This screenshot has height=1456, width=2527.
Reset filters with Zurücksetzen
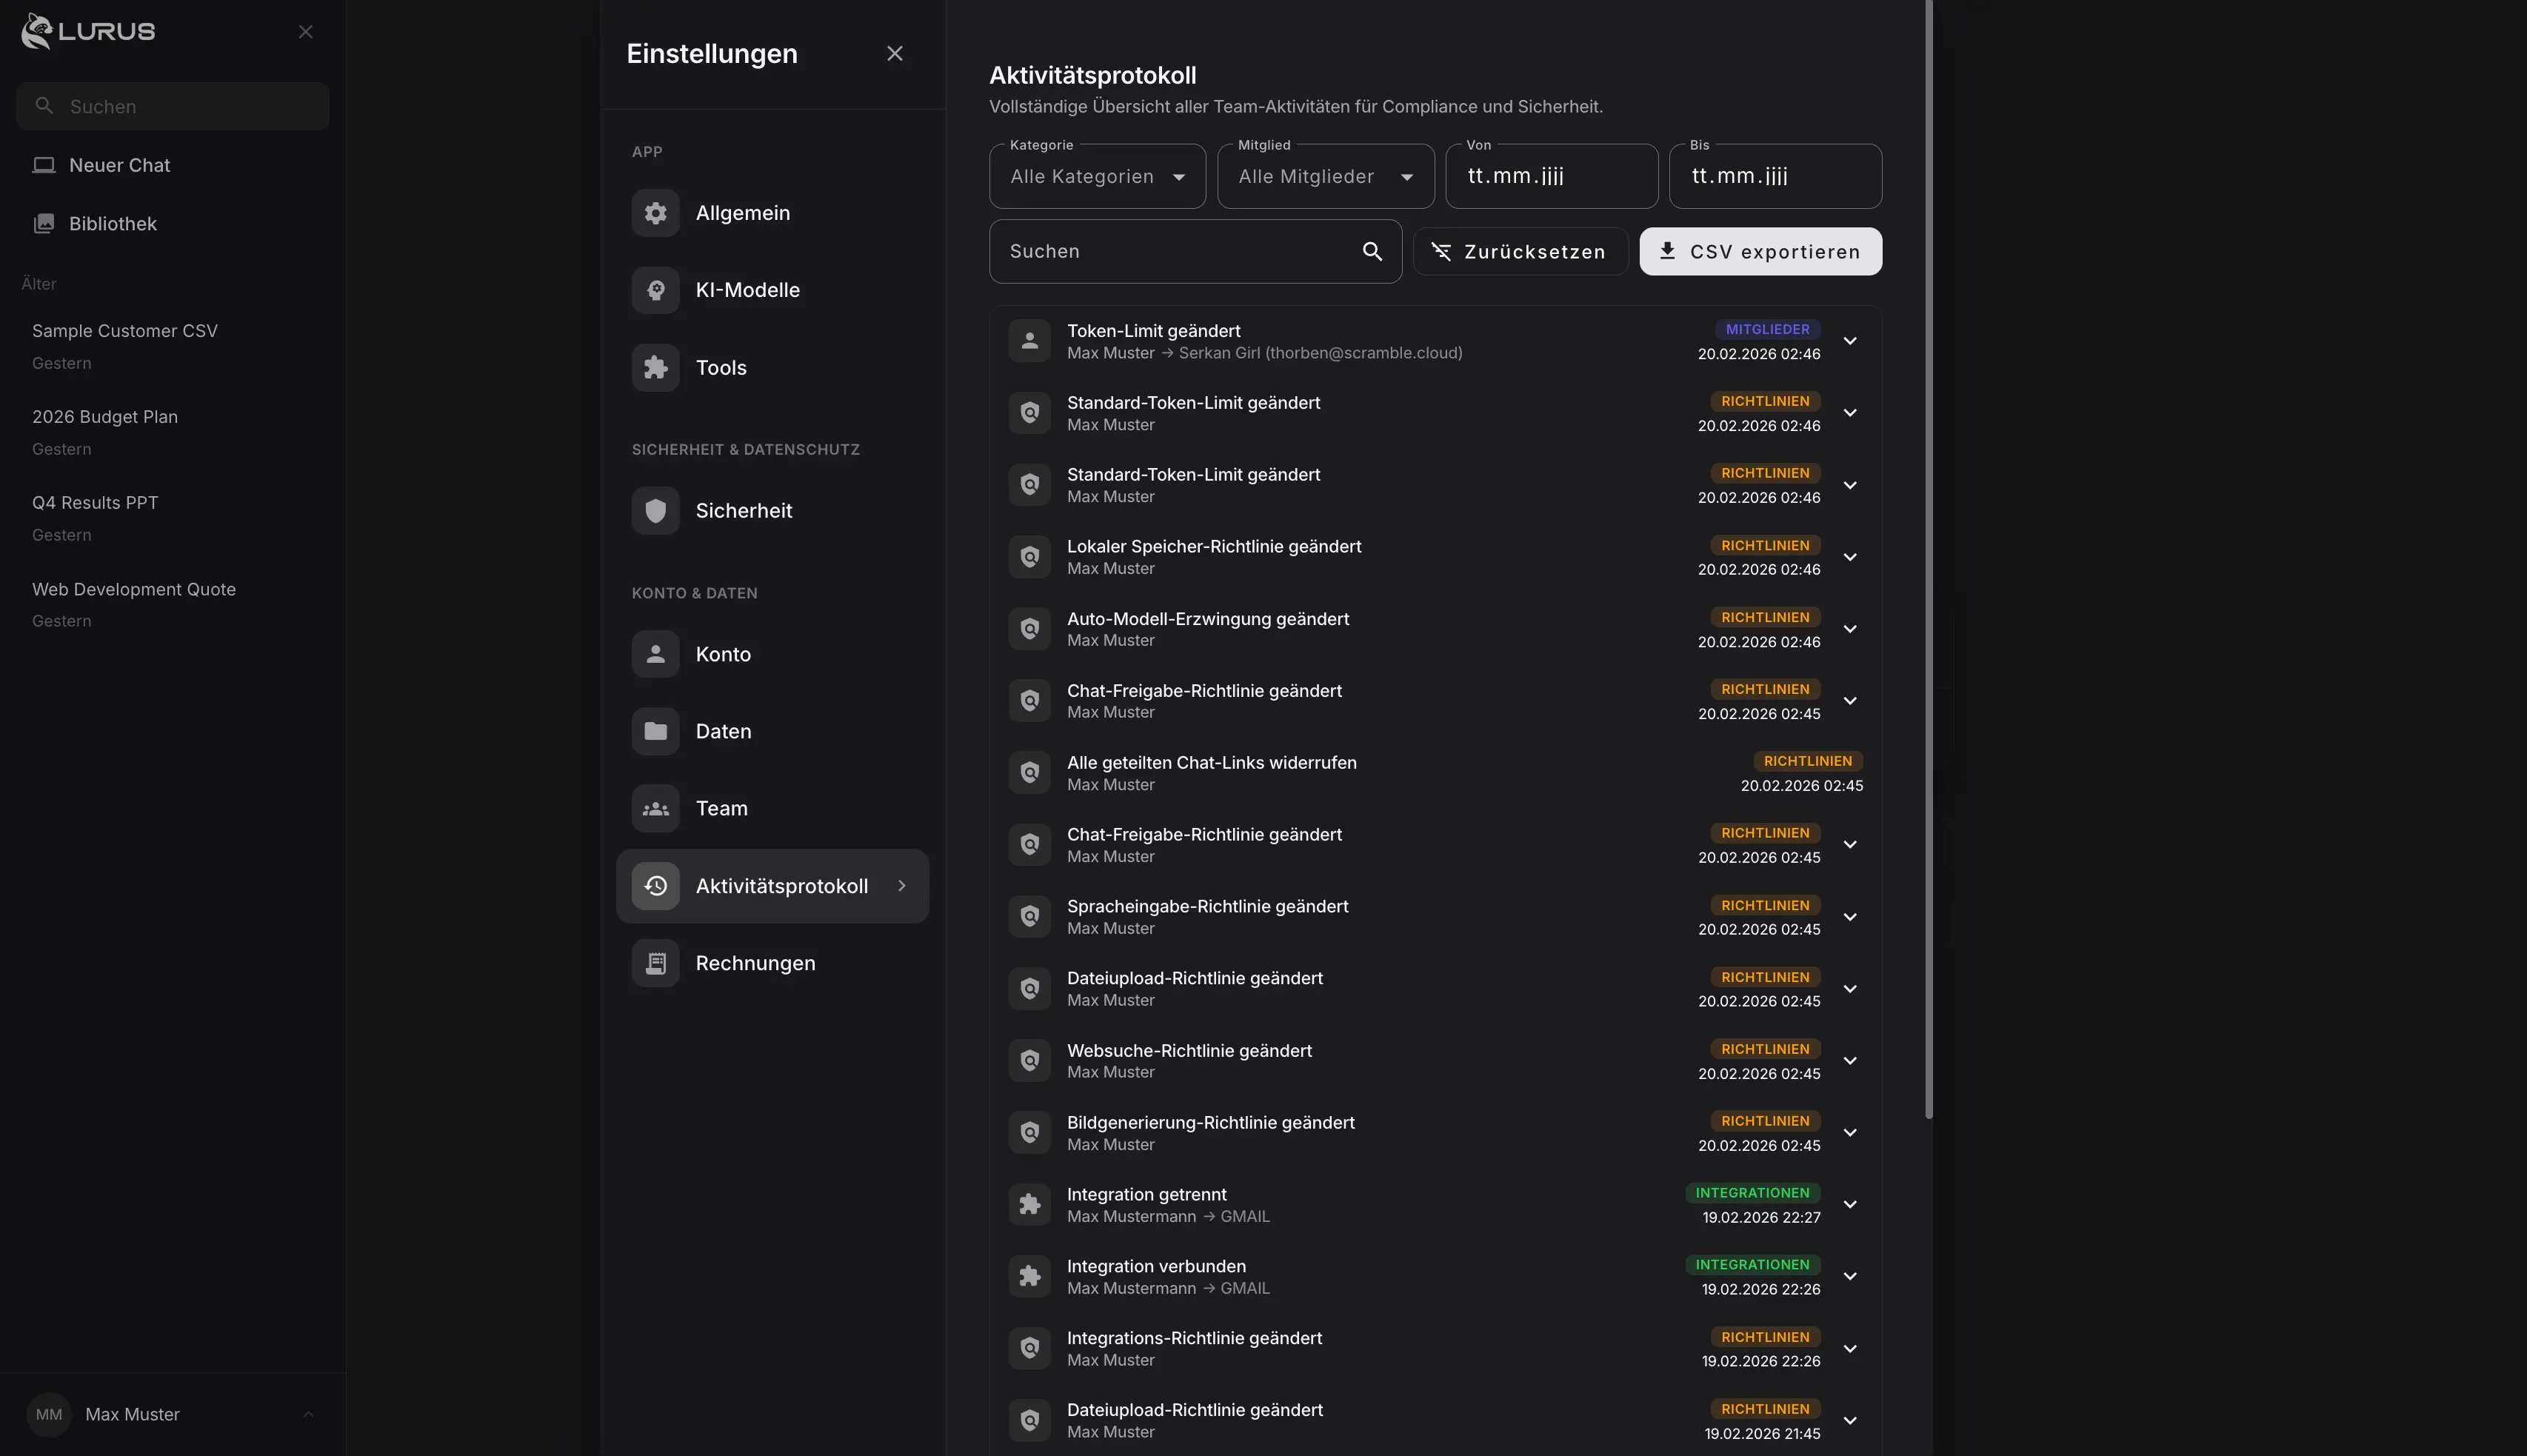[1519, 251]
